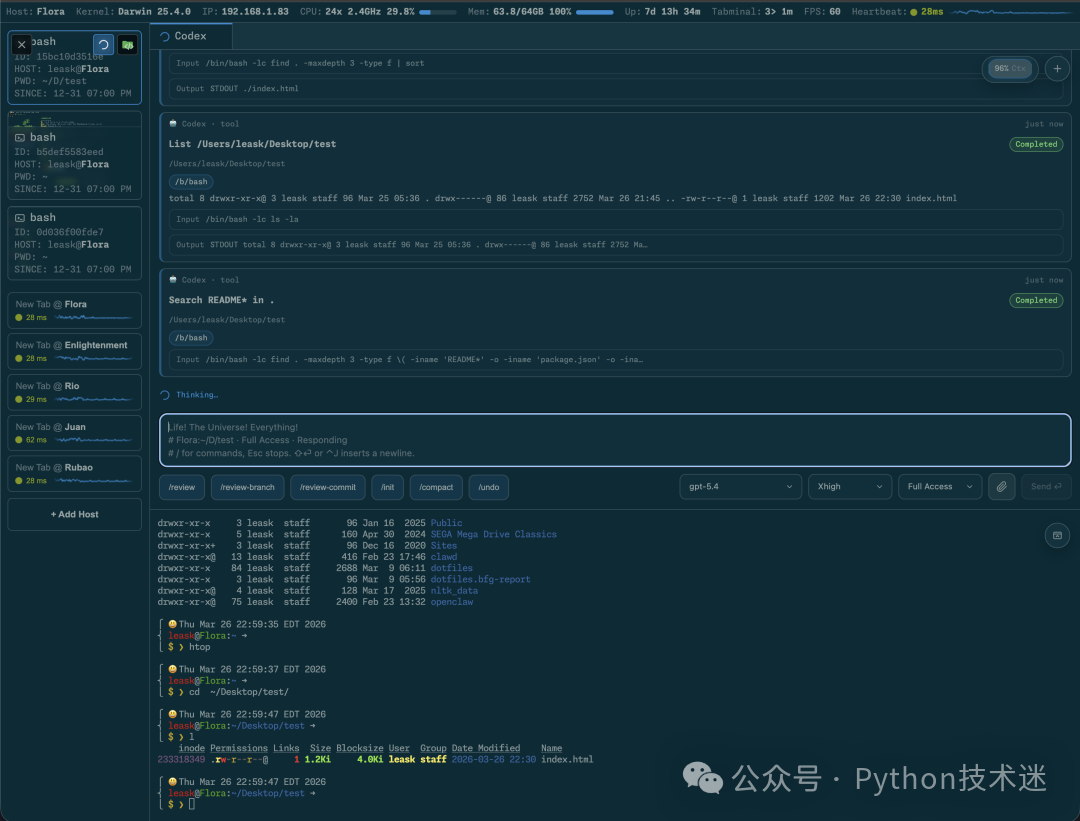Click the yellow Heartbeat status dot
Image resolution: width=1080 pixels, height=821 pixels.
[913, 12]
